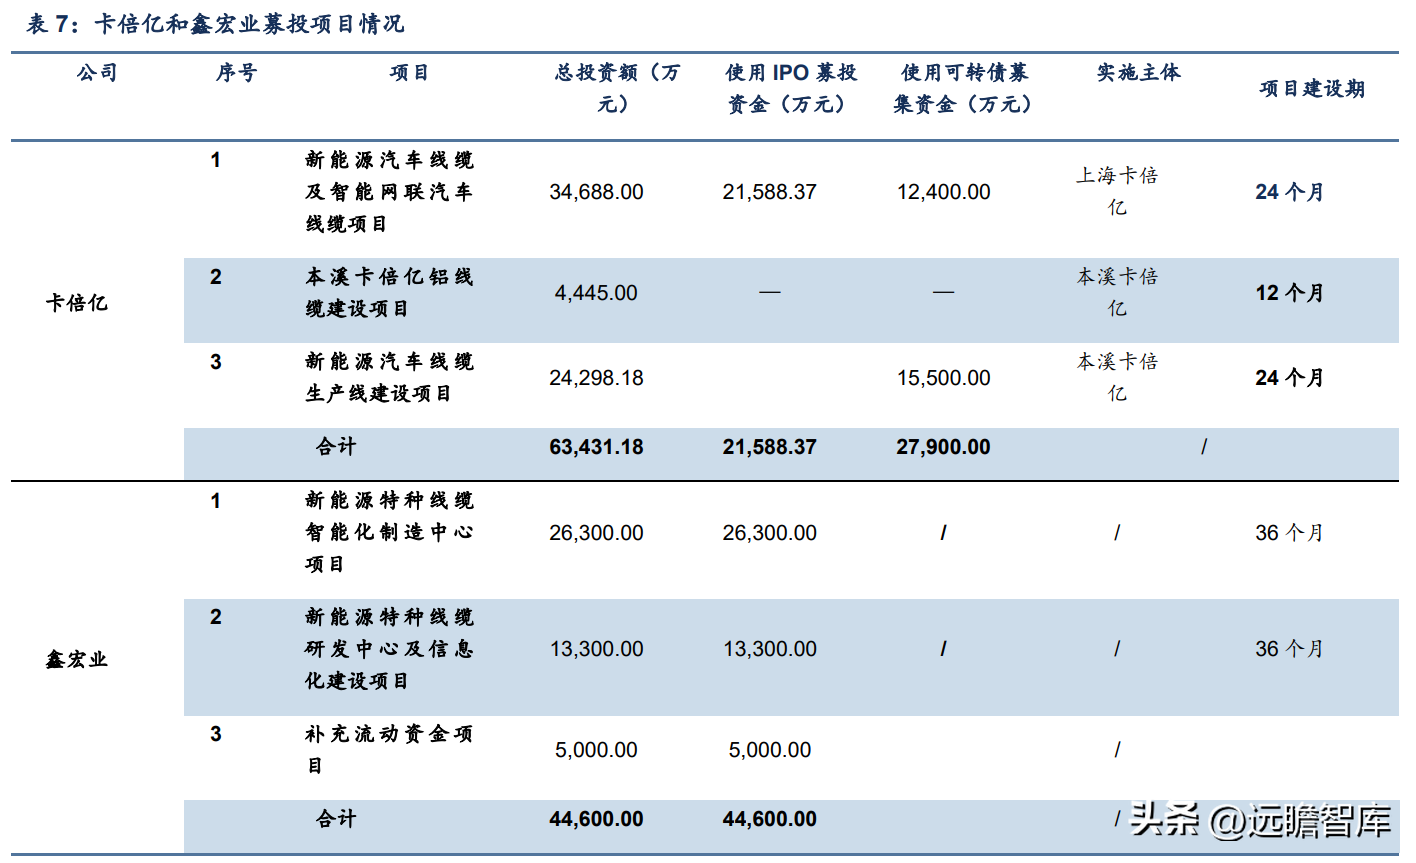The image size is (1416, 863).
Task: Select the 实施主体 column header
Action: pyautogui.click(x=1138, y=72)
